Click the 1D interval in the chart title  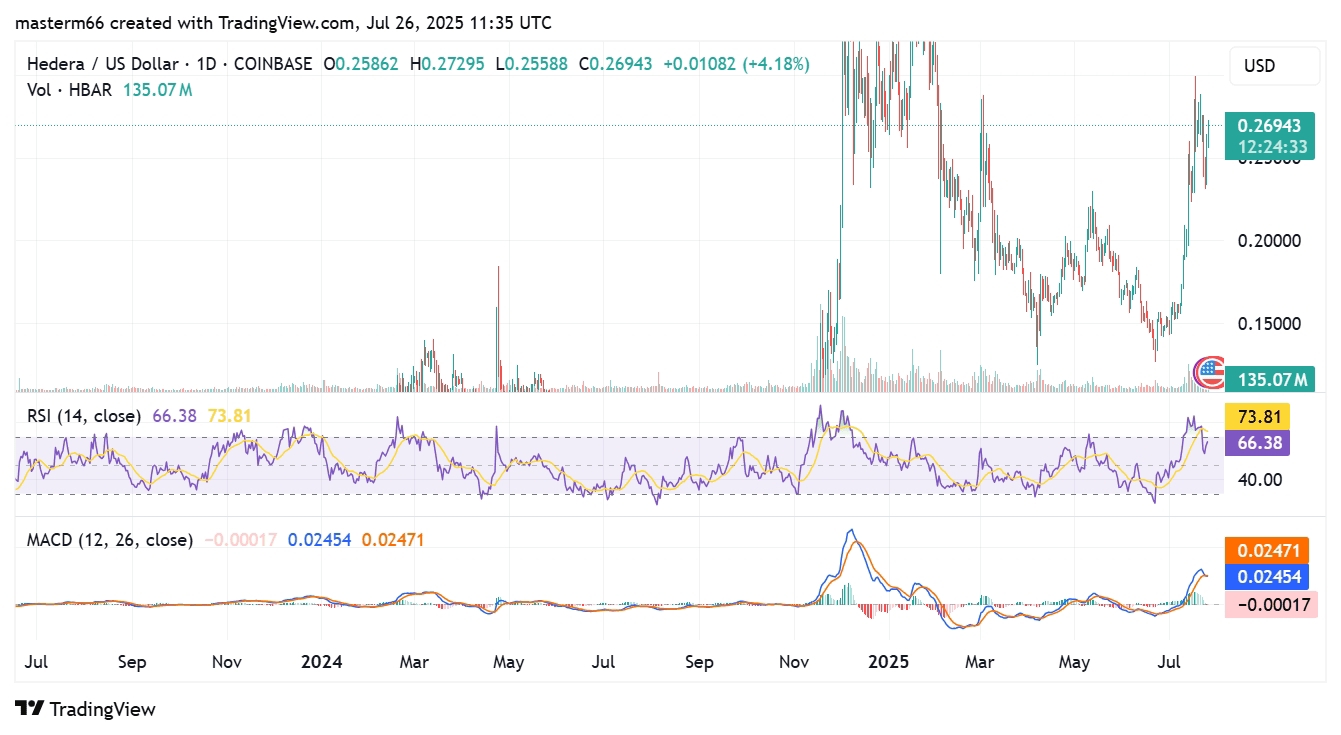click(x=207, y=64)
